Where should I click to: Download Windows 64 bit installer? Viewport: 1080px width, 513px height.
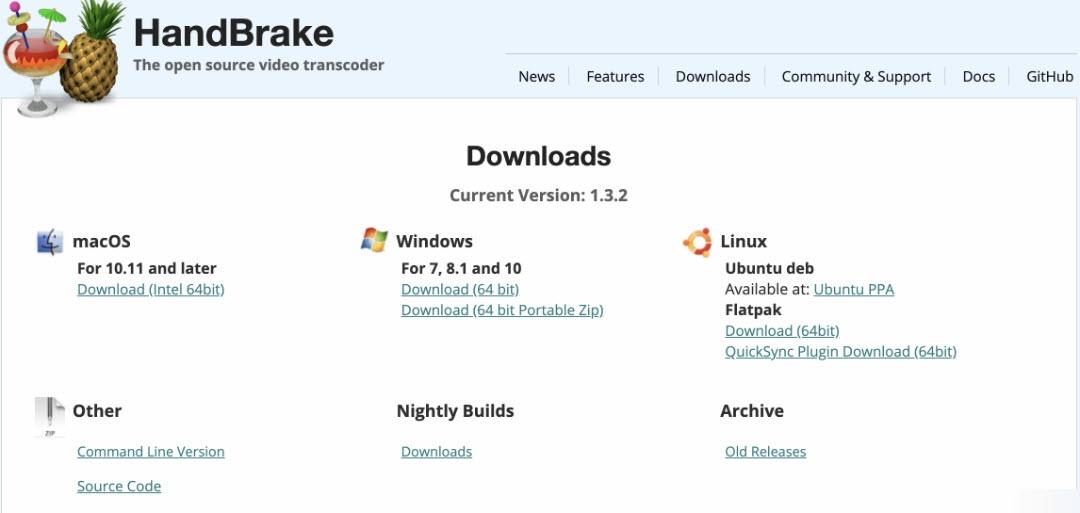point(460,289)
